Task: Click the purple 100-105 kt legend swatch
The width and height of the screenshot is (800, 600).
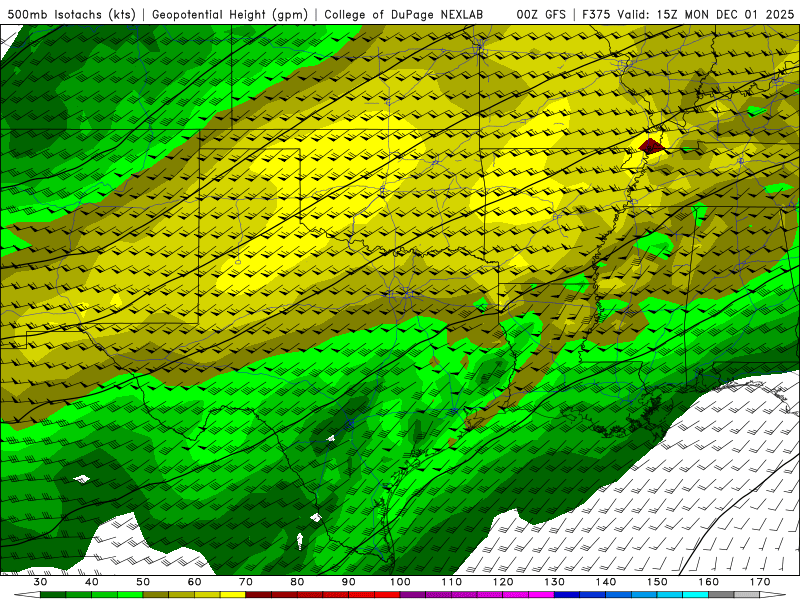Action: (x=413, y=595)
